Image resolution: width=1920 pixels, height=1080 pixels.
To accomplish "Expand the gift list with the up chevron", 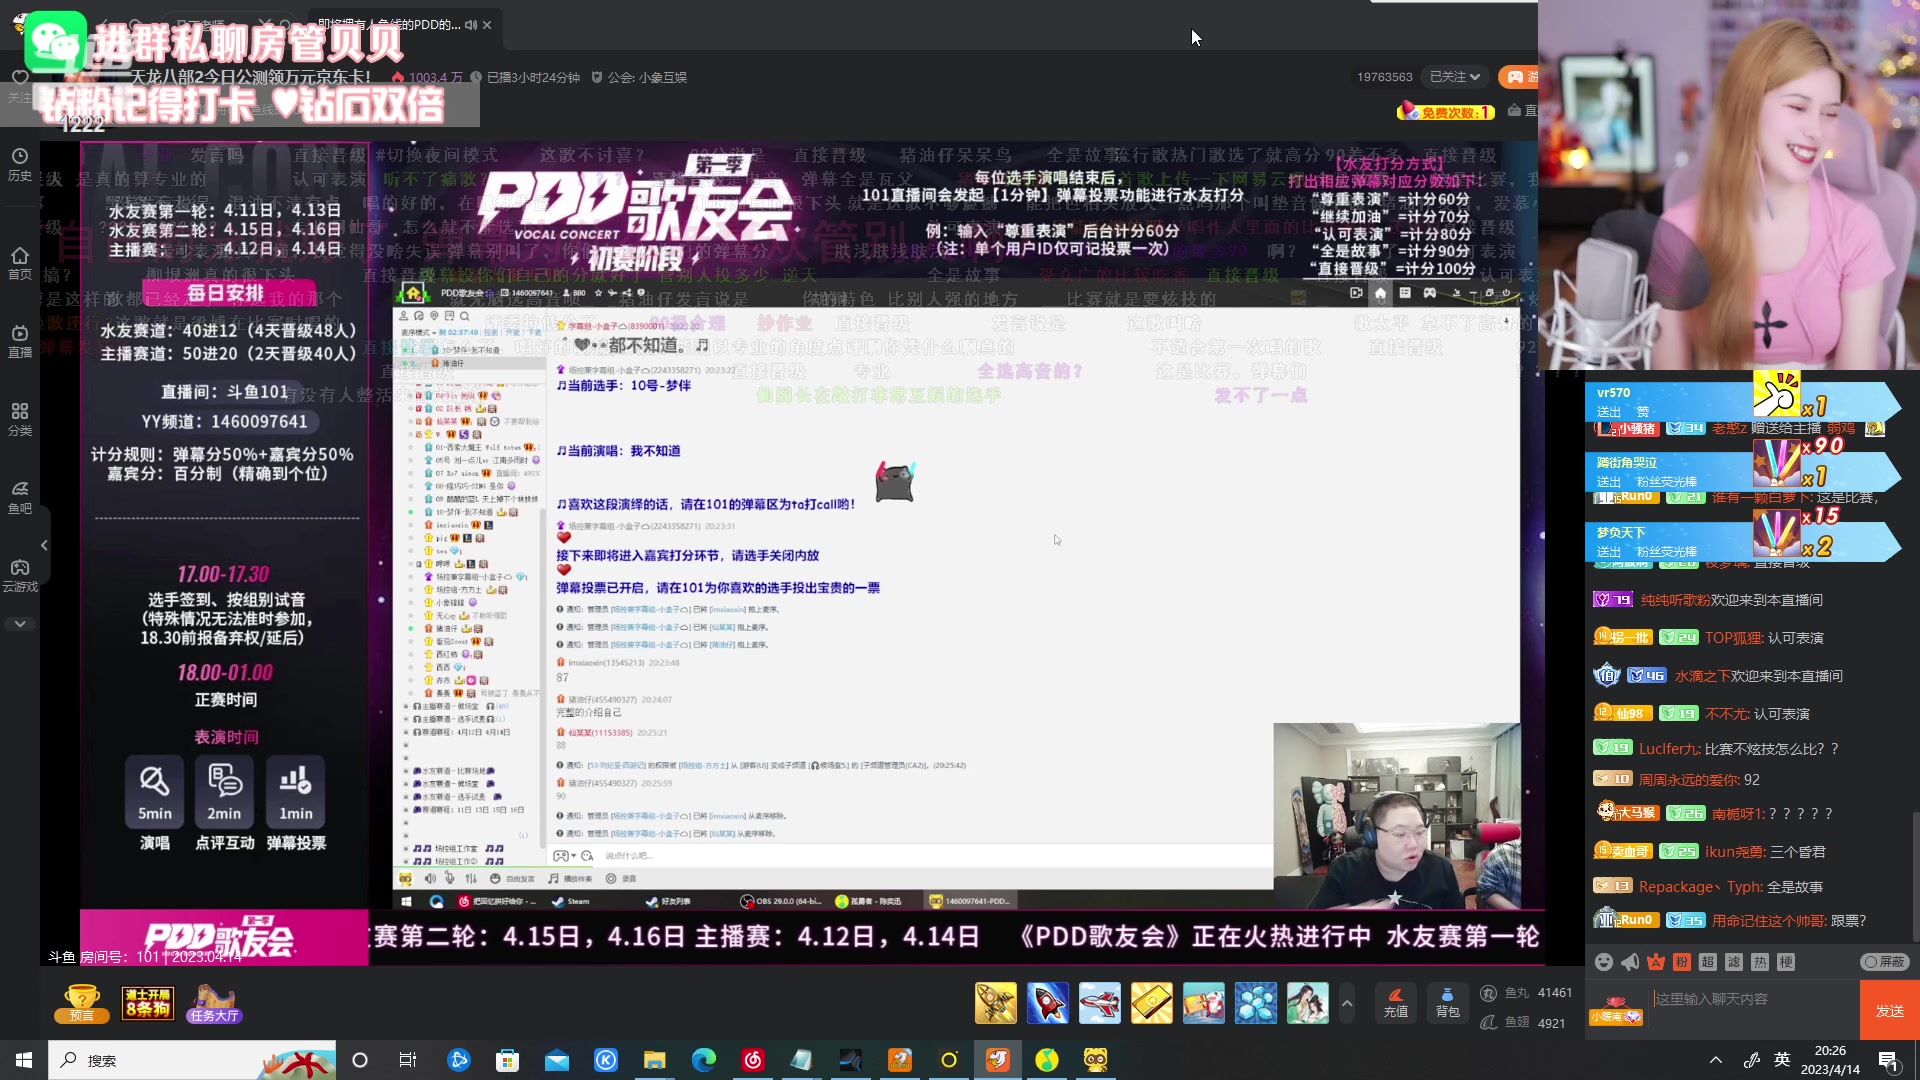I will pyautogui.click(x=1347, y=1003).
